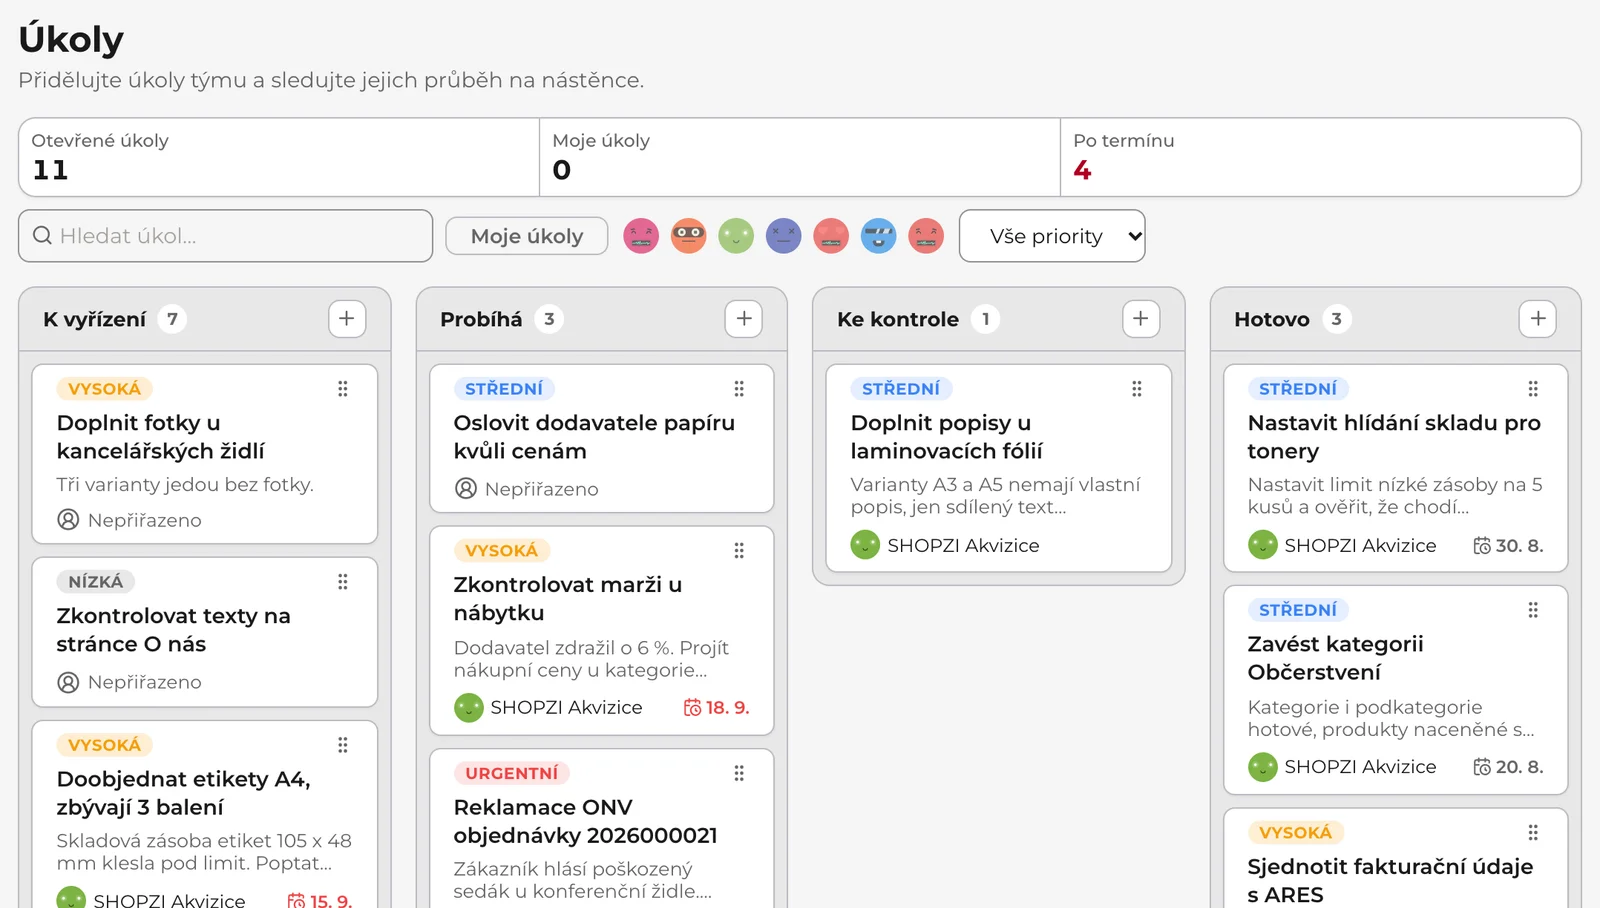Screen dimensions: 1600x908
Task: Add a task to Ke kontrole column
Action: [x=1141, y=319]
